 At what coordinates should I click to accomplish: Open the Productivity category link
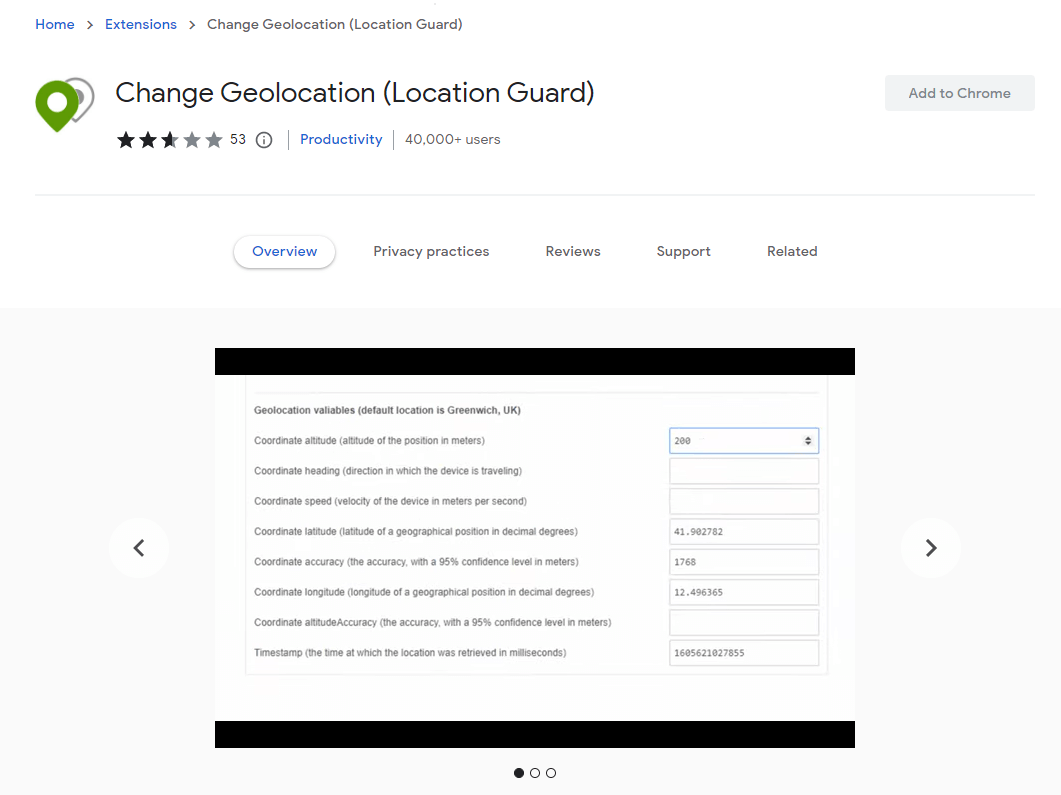(341, 139)
